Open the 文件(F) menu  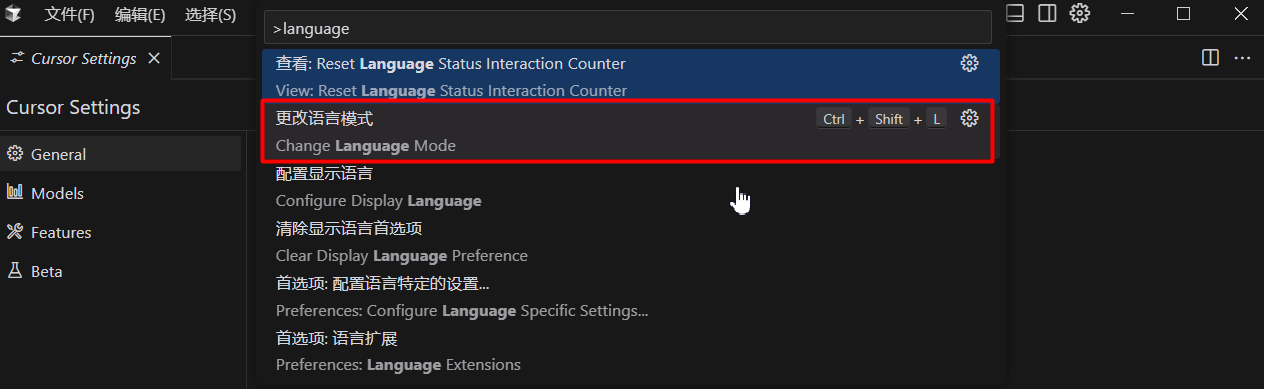[70, 15]
